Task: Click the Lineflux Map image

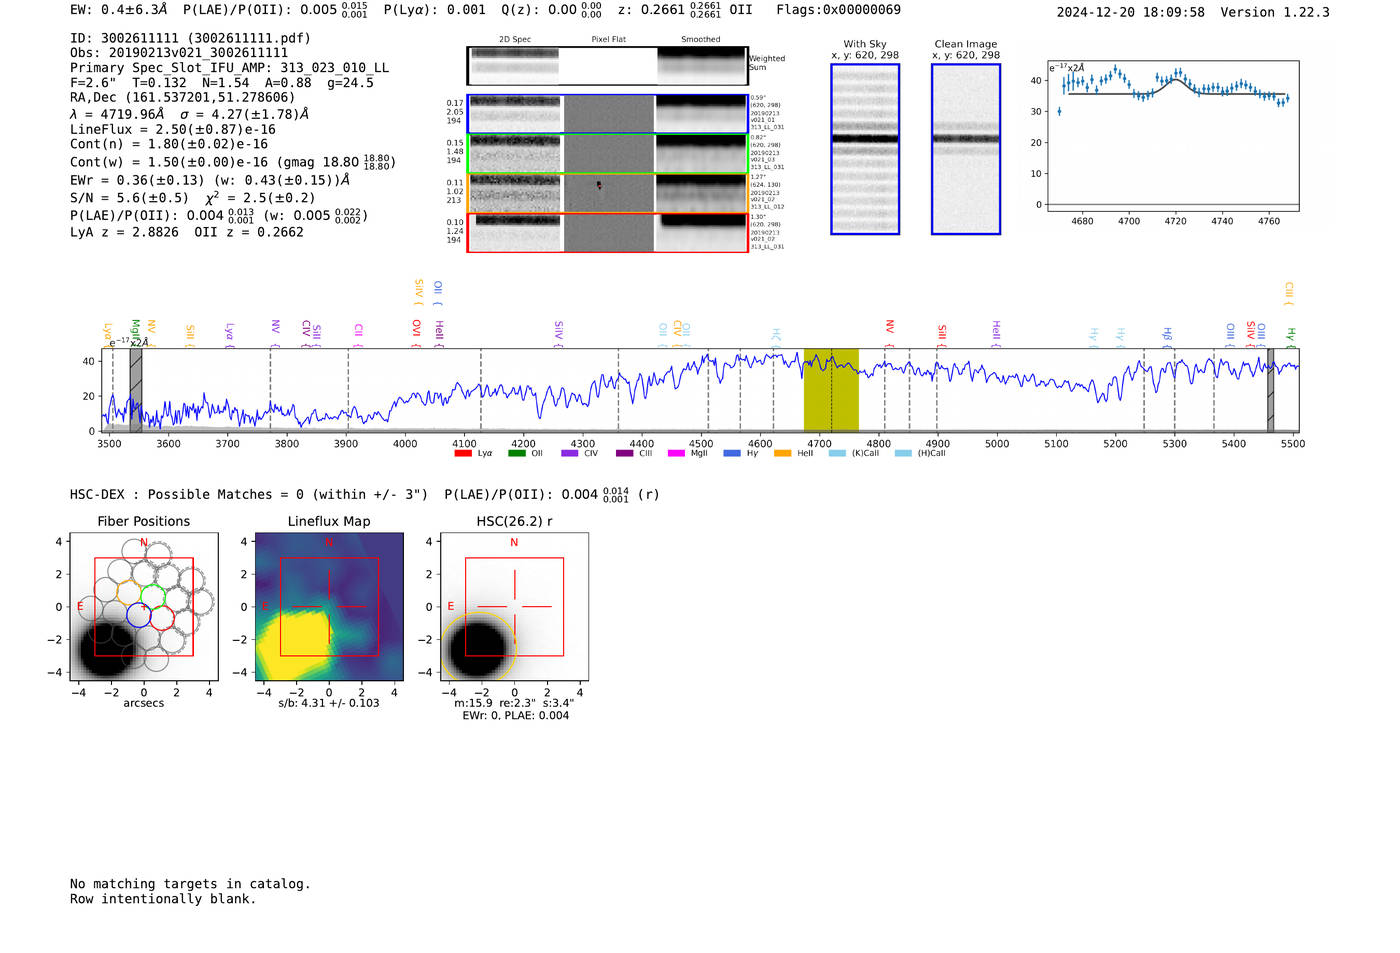Action: tap(329, 607)
